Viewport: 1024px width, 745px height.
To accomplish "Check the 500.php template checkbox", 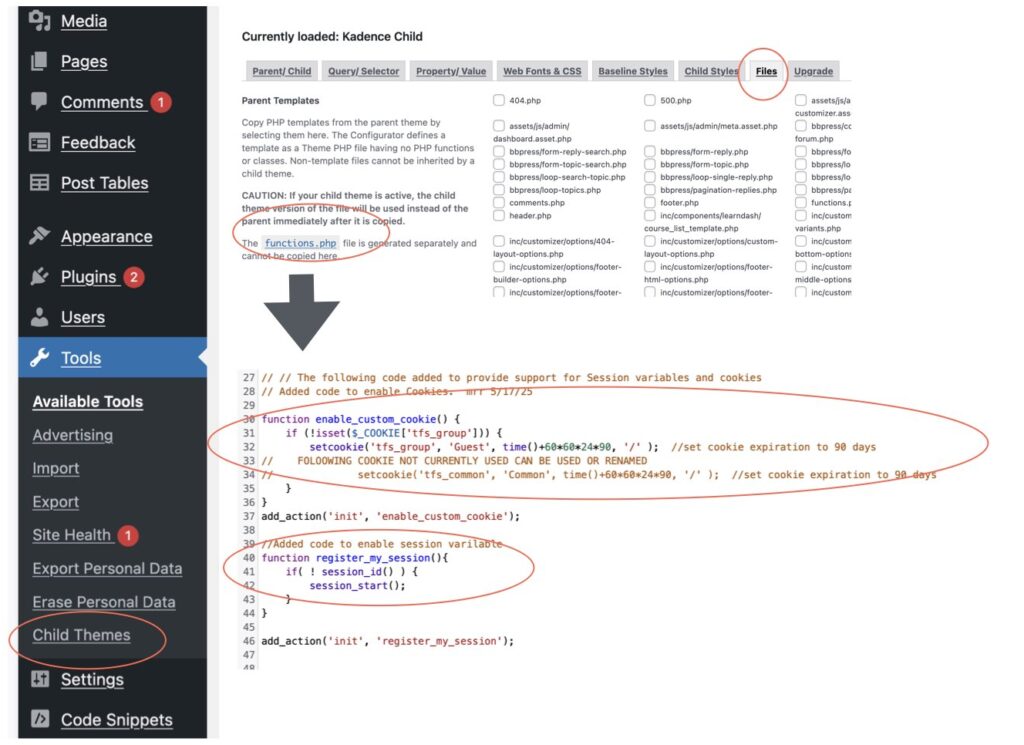I will (x=650, y=100).
